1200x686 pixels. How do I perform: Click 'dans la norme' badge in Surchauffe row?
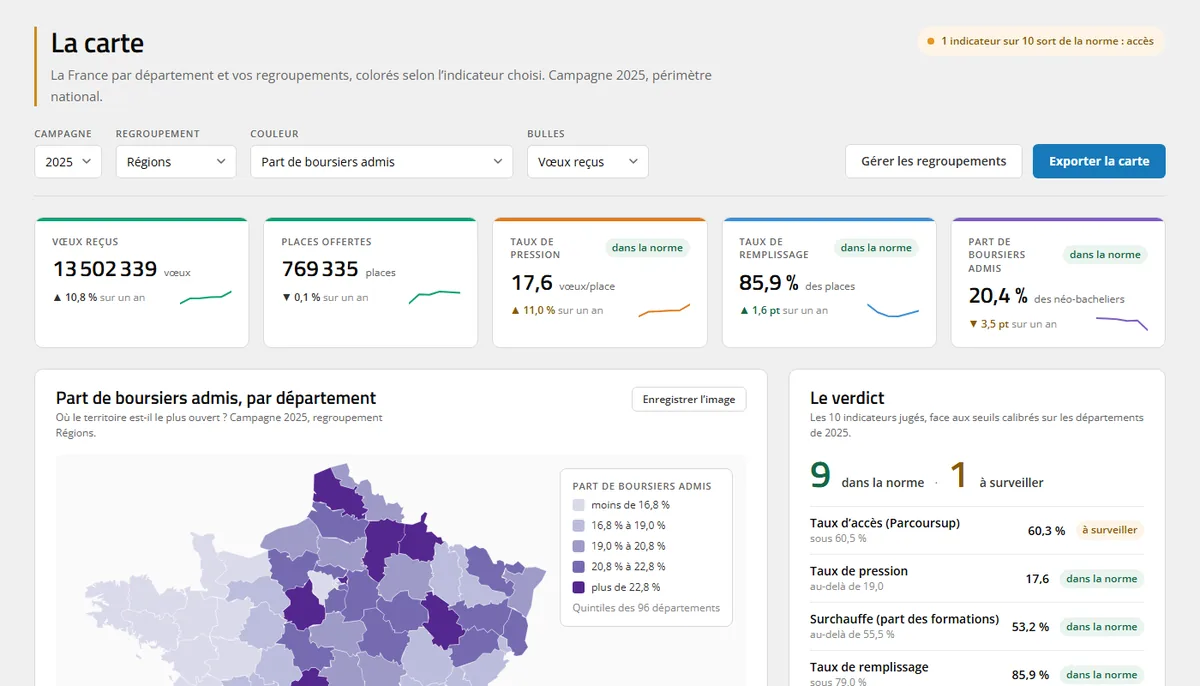pyautogui.click(x=1101, y=627)
